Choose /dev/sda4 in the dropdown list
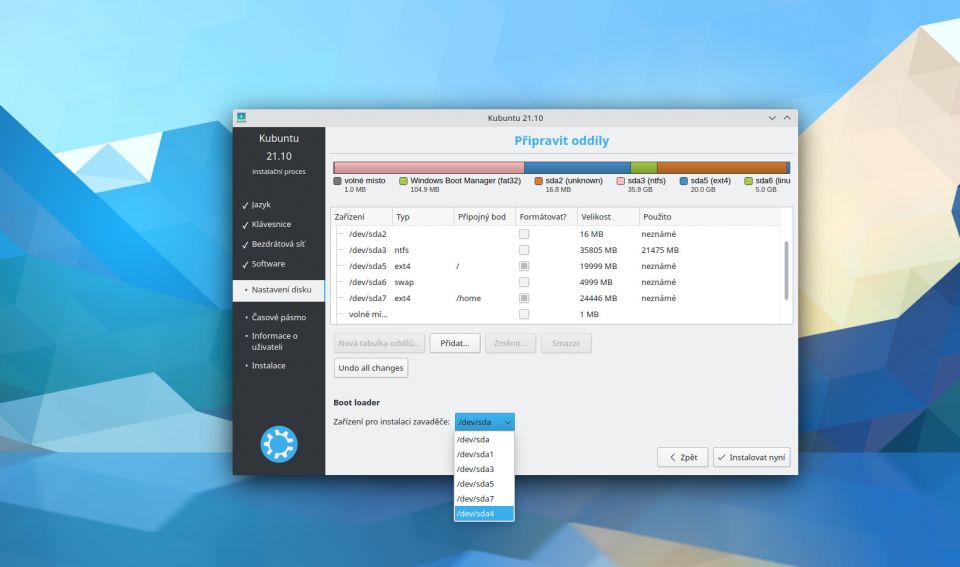 click(484, 513)
